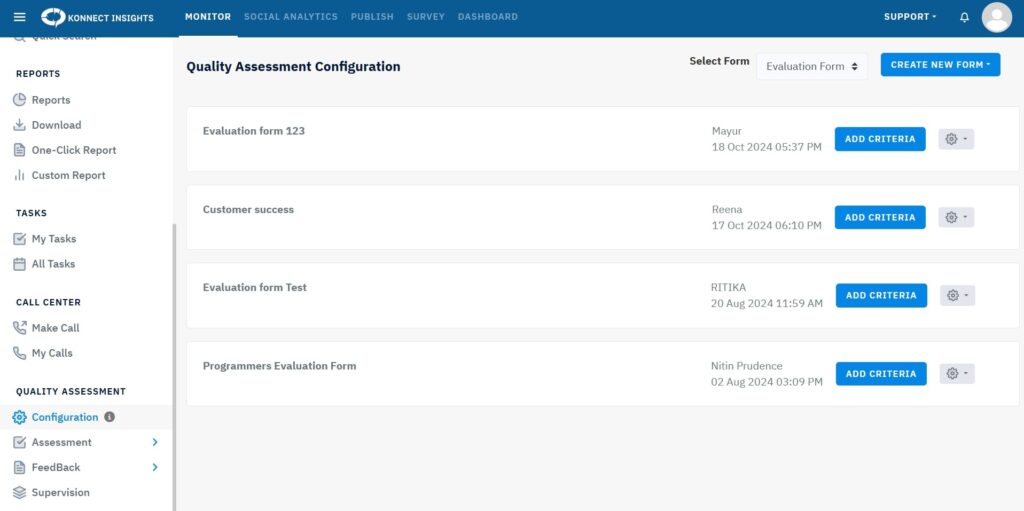This screenshot has height=511, width=1024.
Task: Open the Select Form dropdown
Action: click(812, 67)
